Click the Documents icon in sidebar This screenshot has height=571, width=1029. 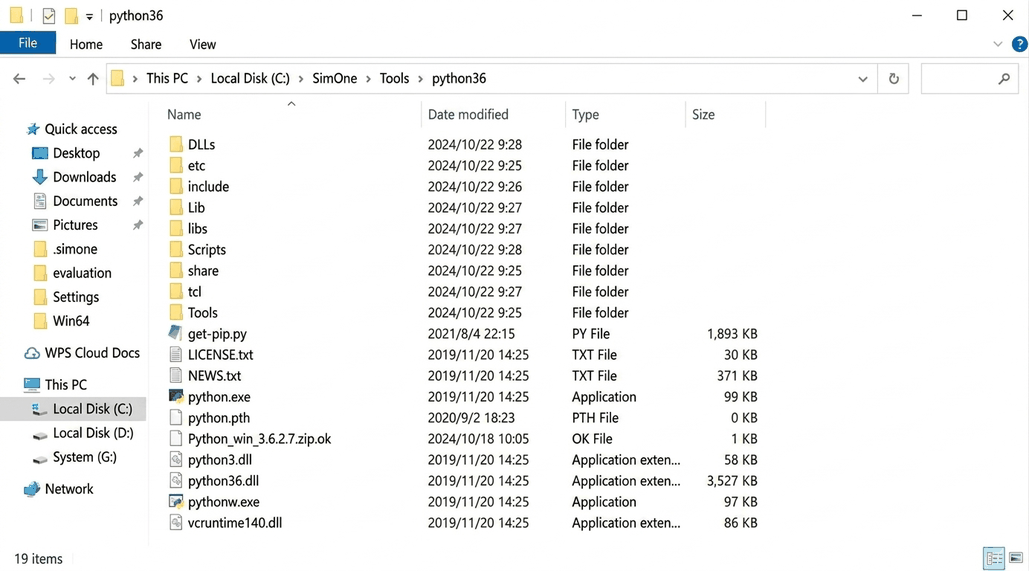tap(40, 201)
